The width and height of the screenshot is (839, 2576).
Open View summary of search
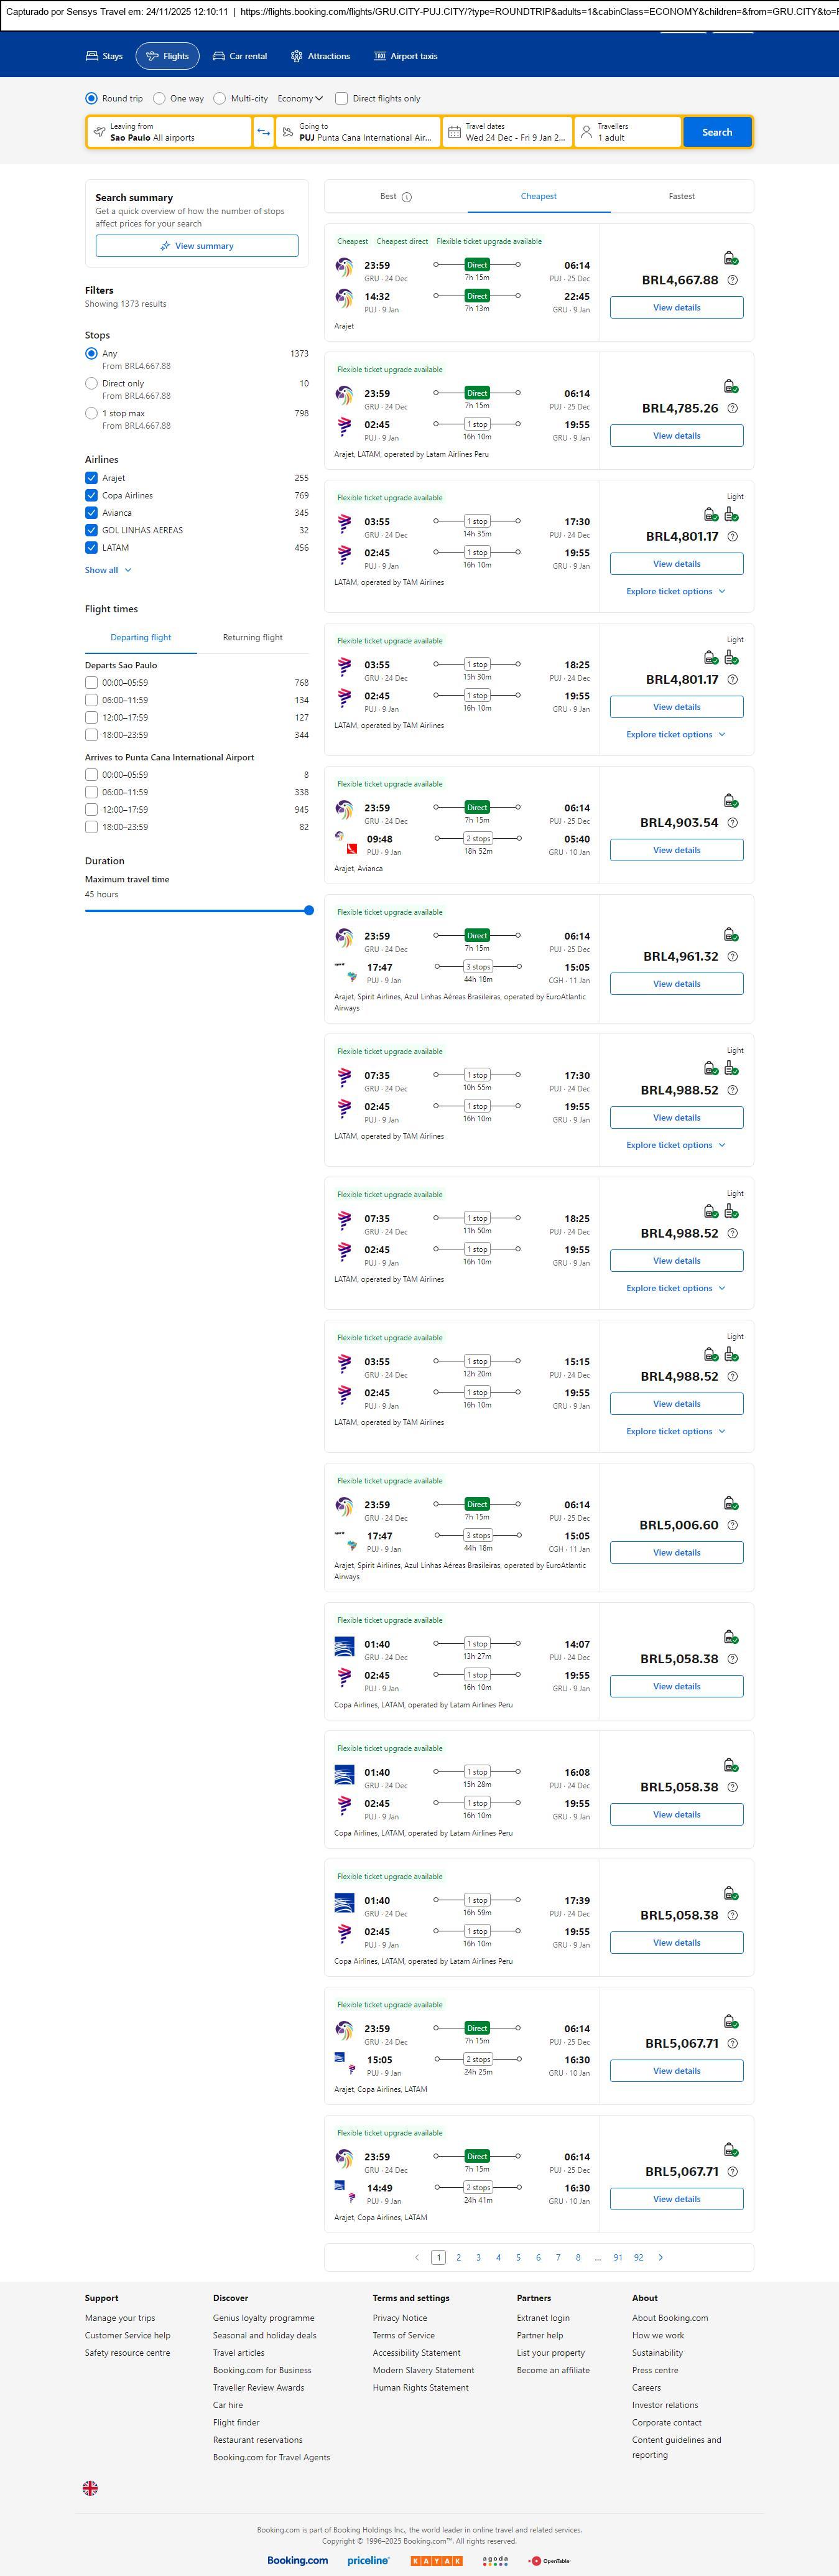point(197,246)
